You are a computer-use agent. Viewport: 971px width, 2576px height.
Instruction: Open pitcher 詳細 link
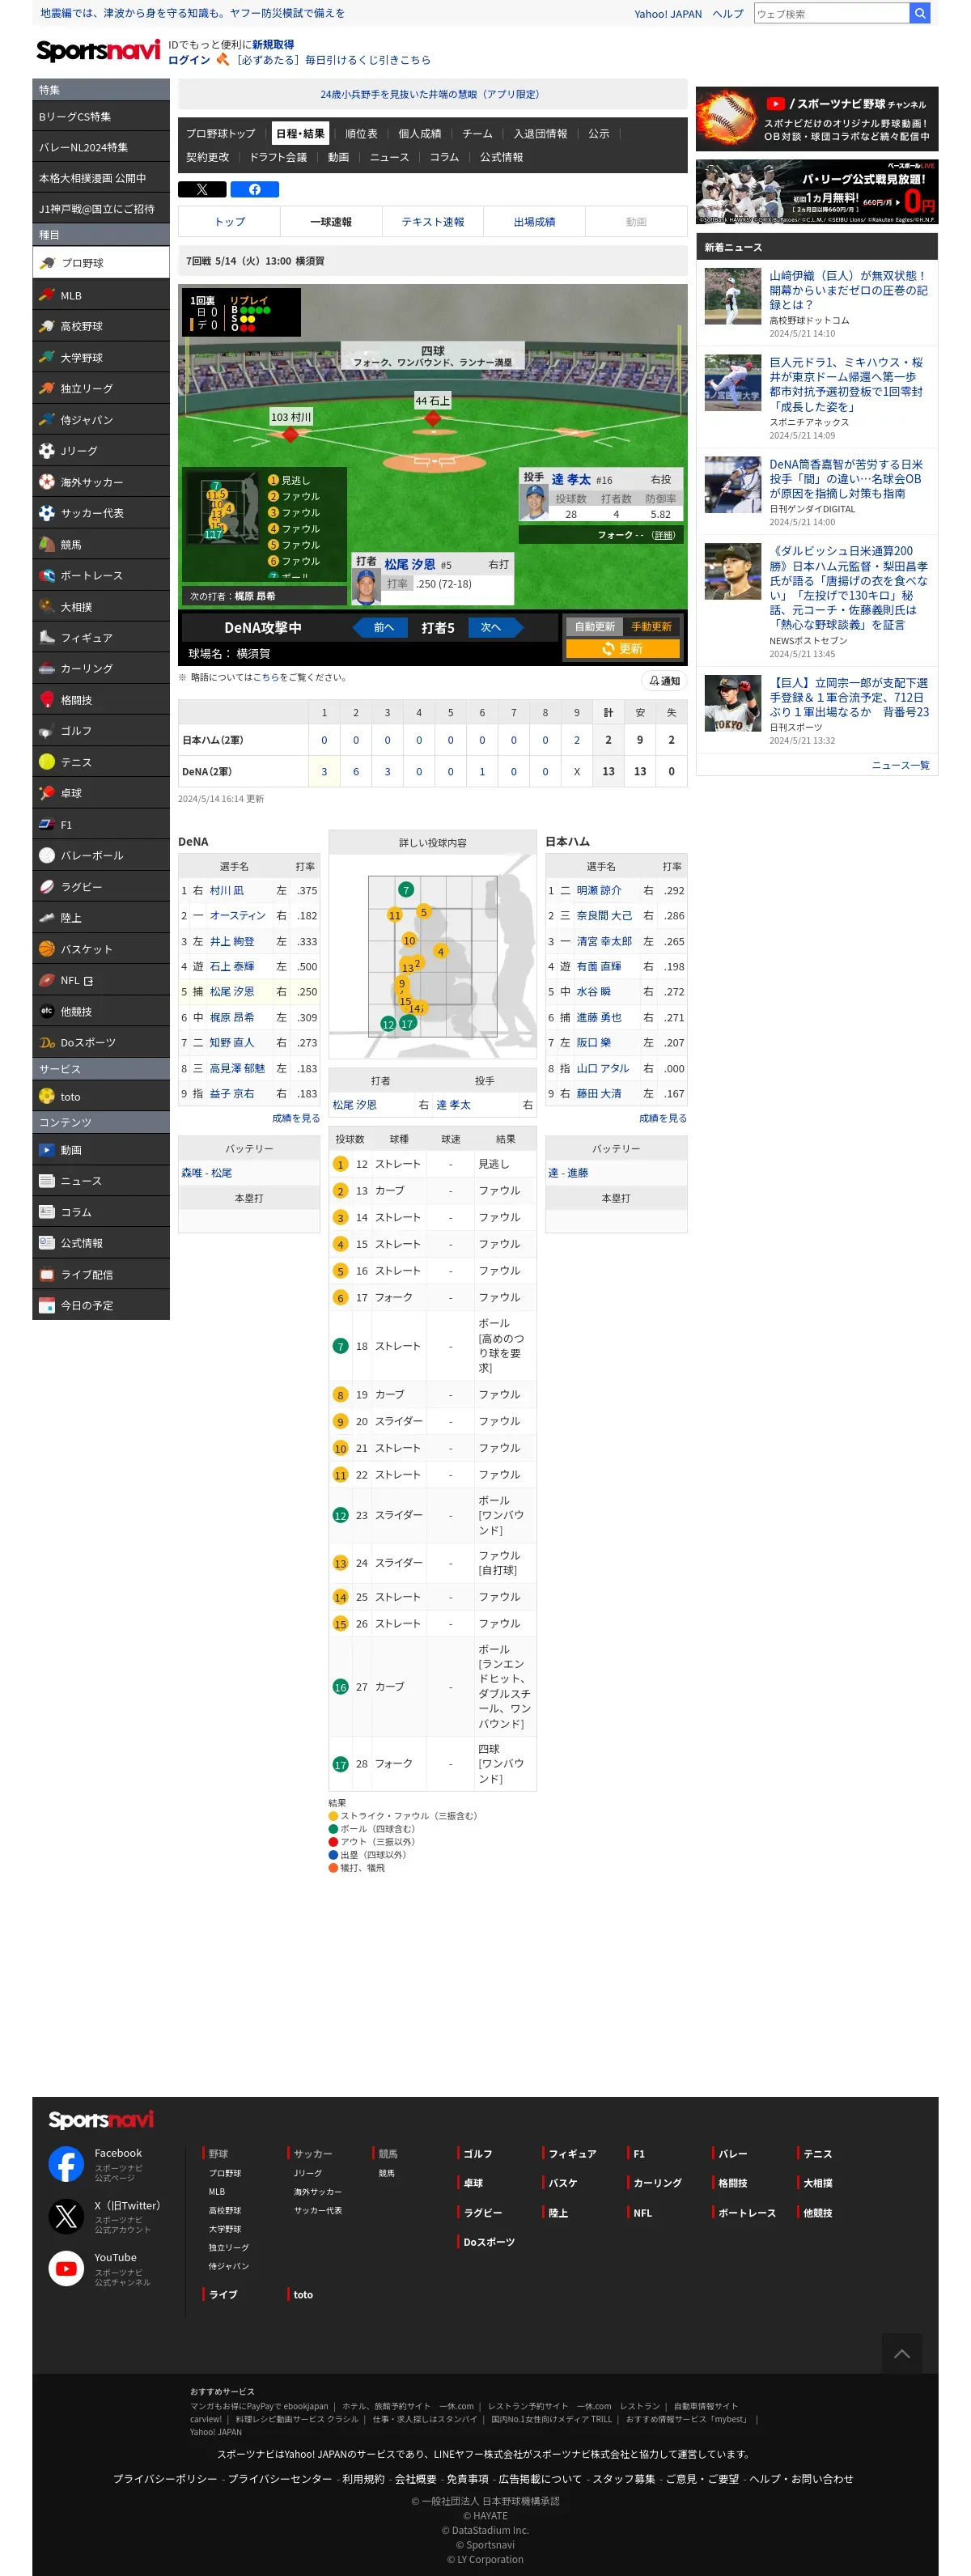click(x=664, y=535)
